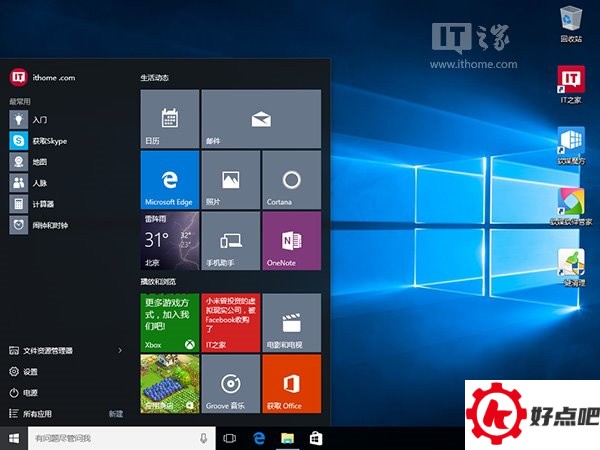600x450 pixels.
Task: Click the 获取 Office tile
Action: click(291, 383)
